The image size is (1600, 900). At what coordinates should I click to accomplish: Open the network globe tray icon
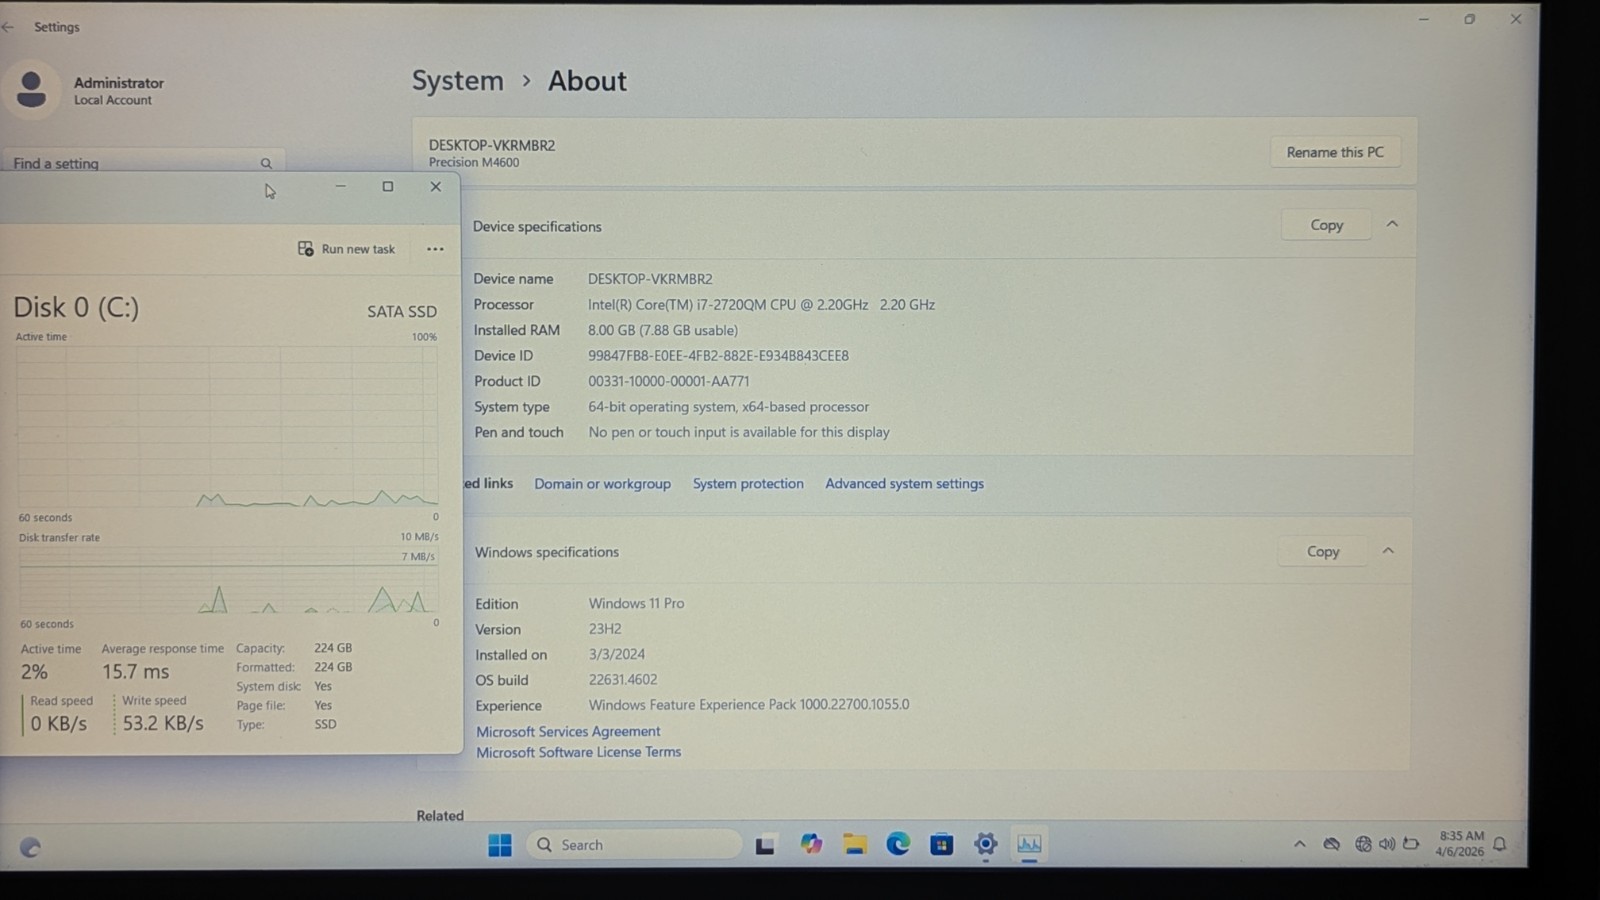pos(1363,844)
